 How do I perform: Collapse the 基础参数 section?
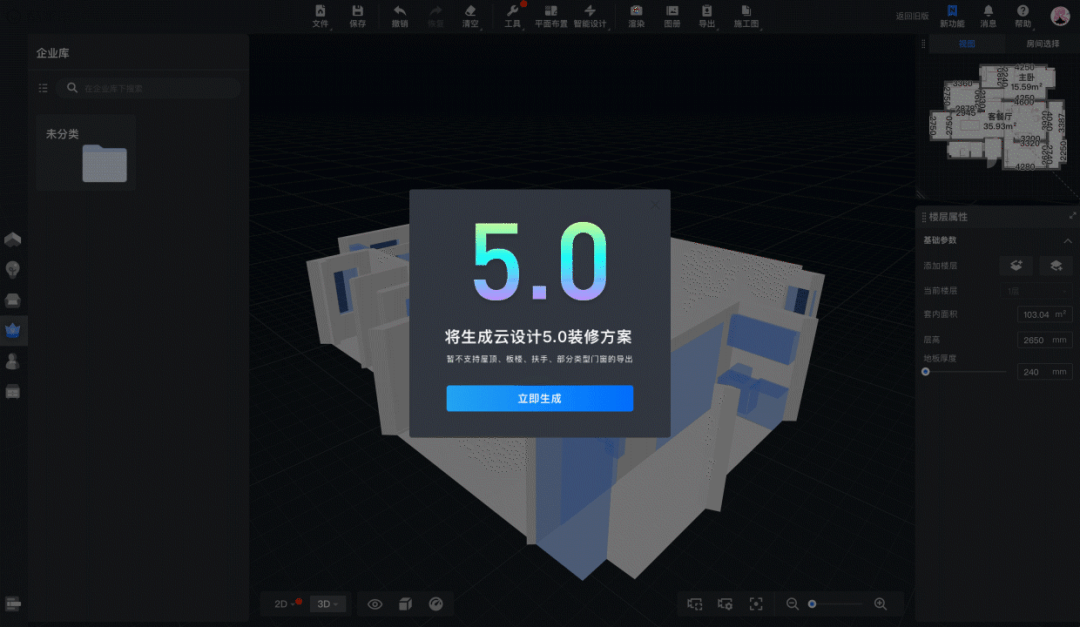click(1068, 240)
